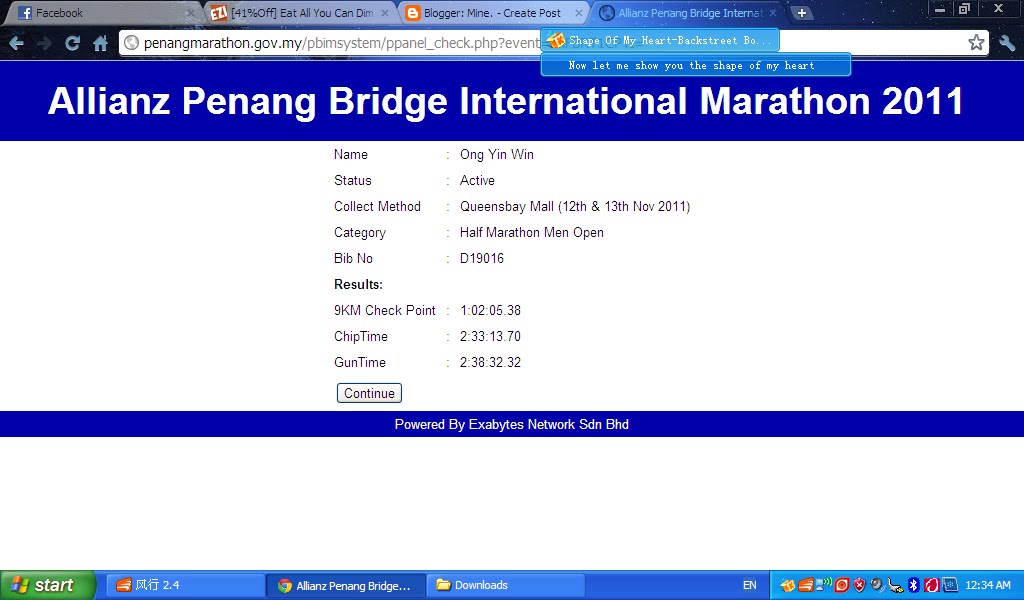Click the "ChipTime" label
Viewport: 1024px width, 600px height.
[x=360, y=337]
